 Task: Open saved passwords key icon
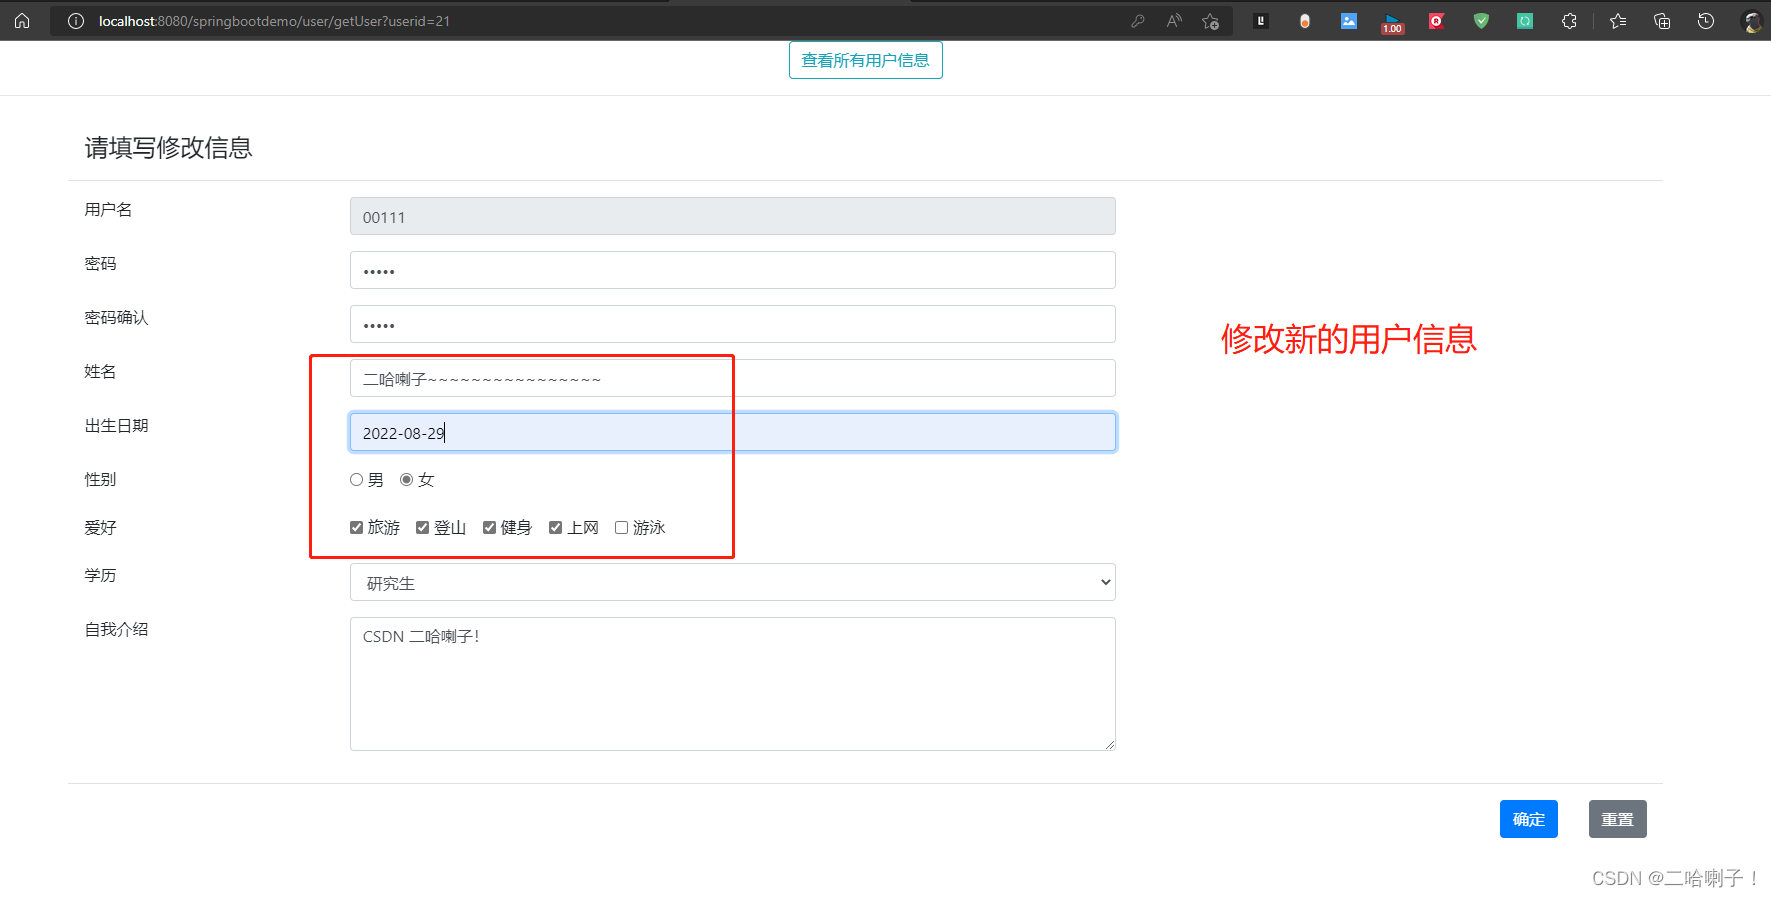point(1138,21)
